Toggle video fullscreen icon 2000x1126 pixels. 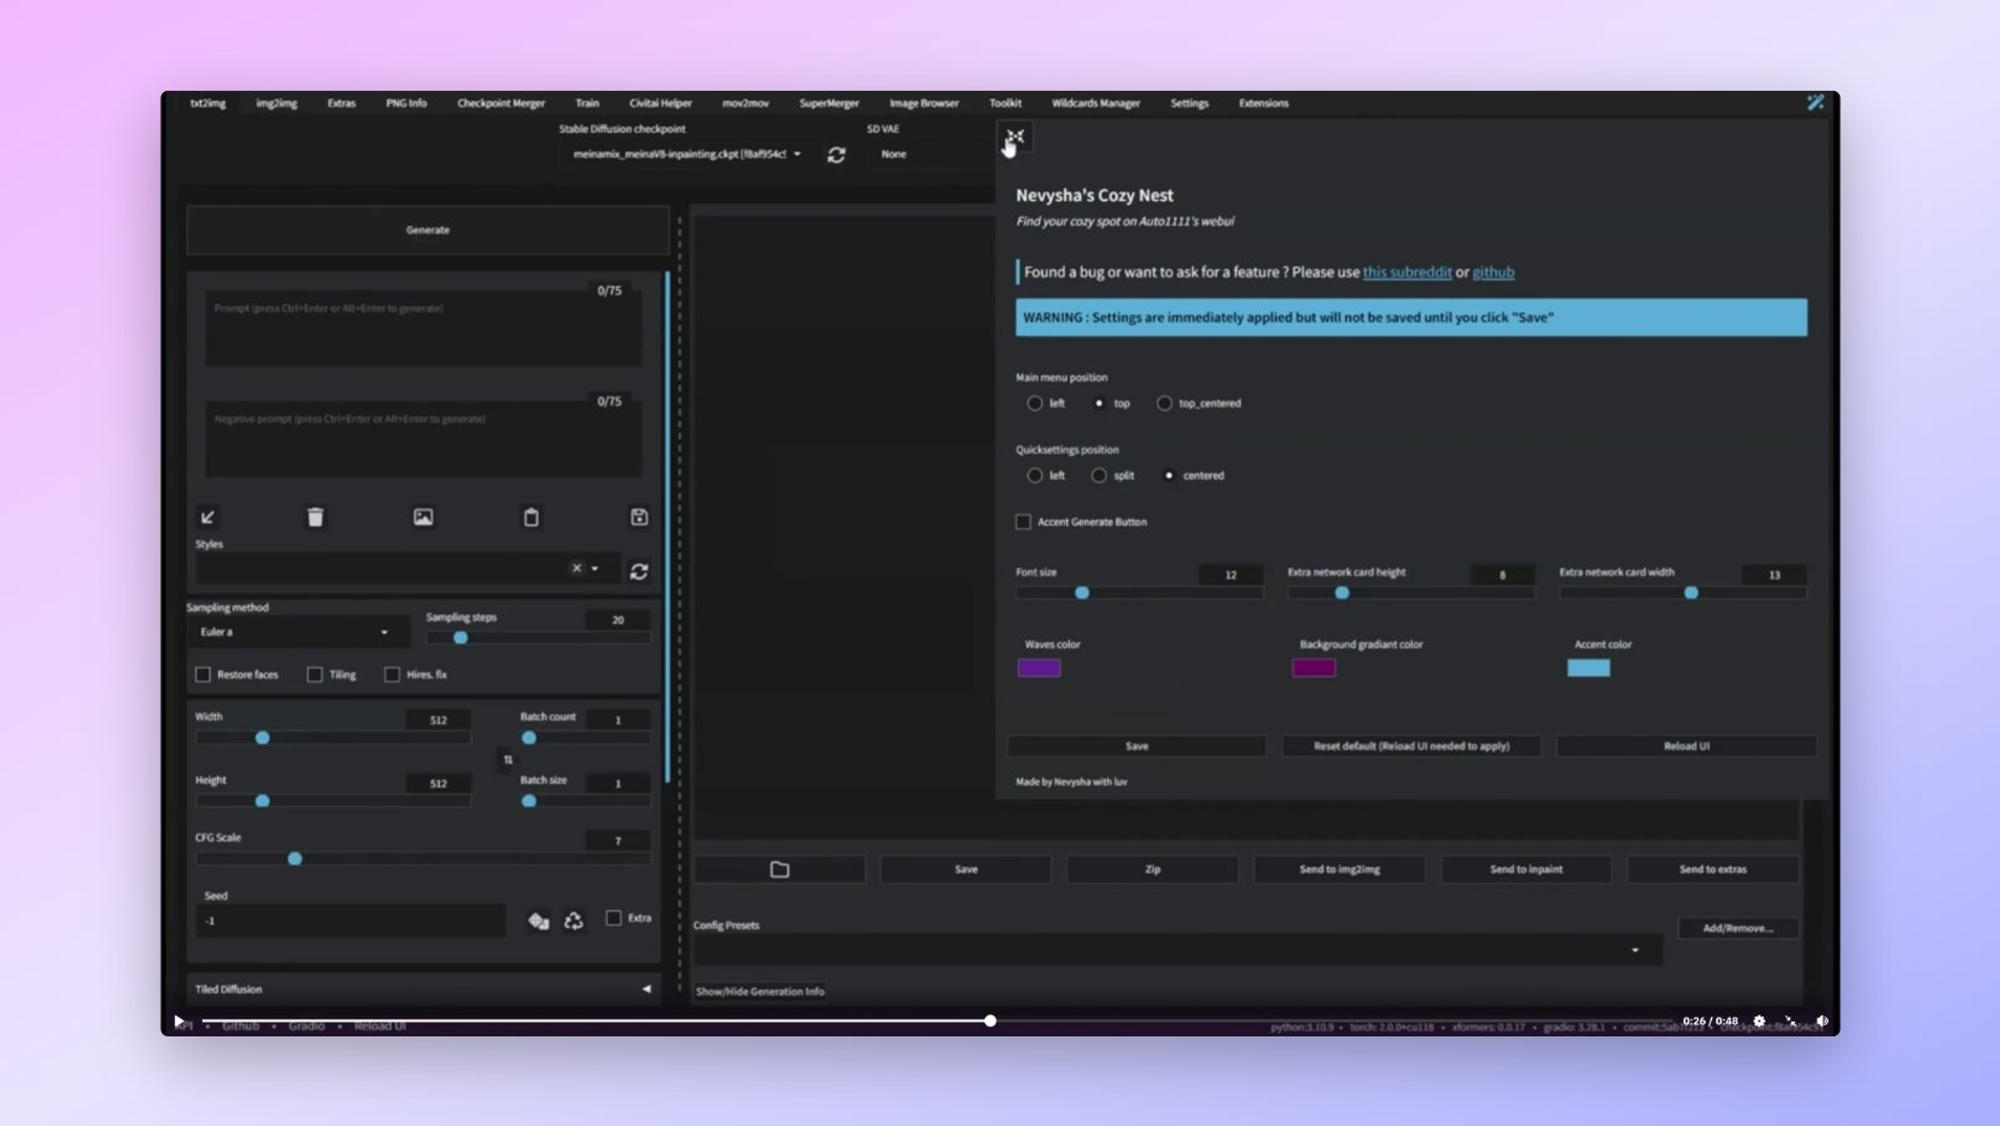coord(1790,1021)
